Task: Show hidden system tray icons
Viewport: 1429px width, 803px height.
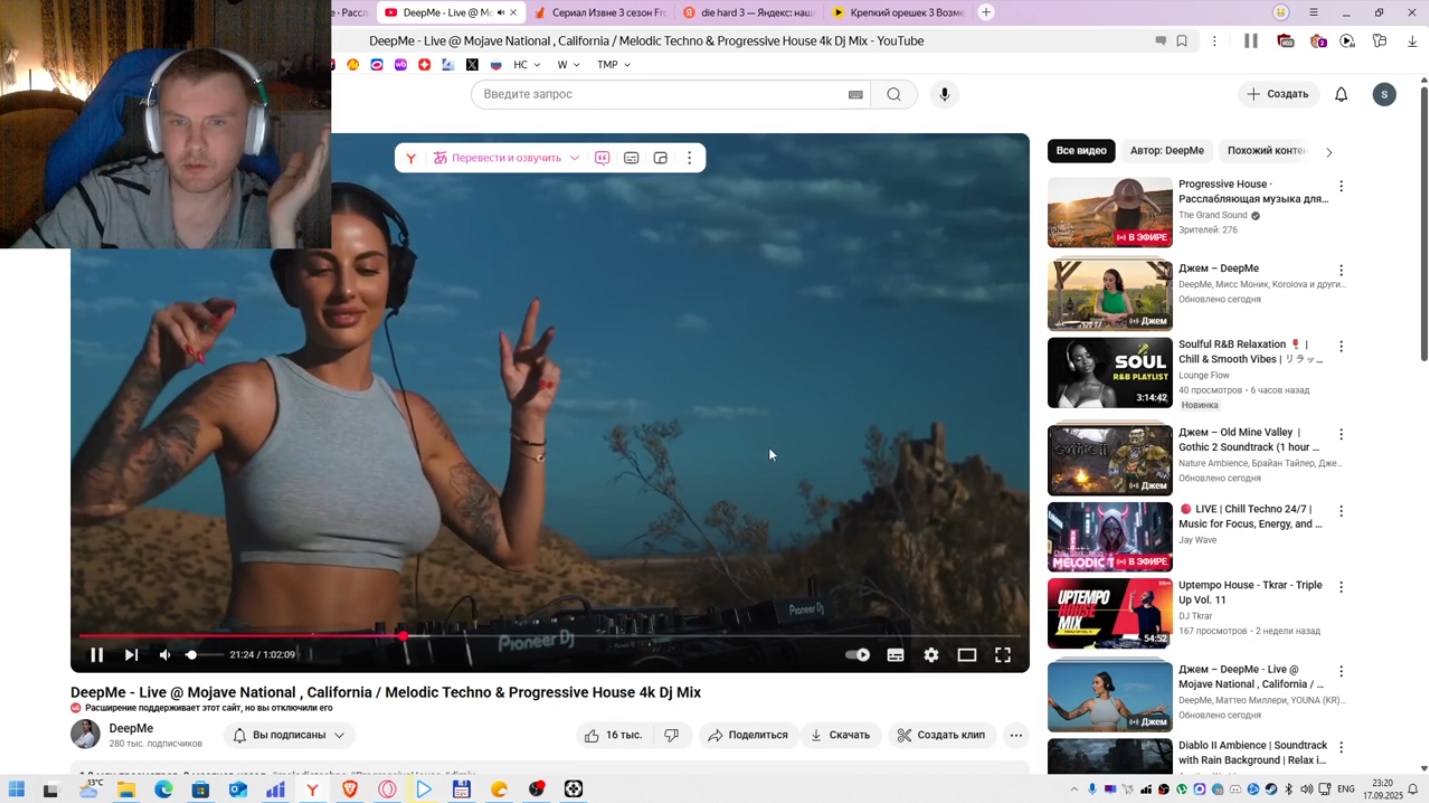Action: pos(1074,789)
